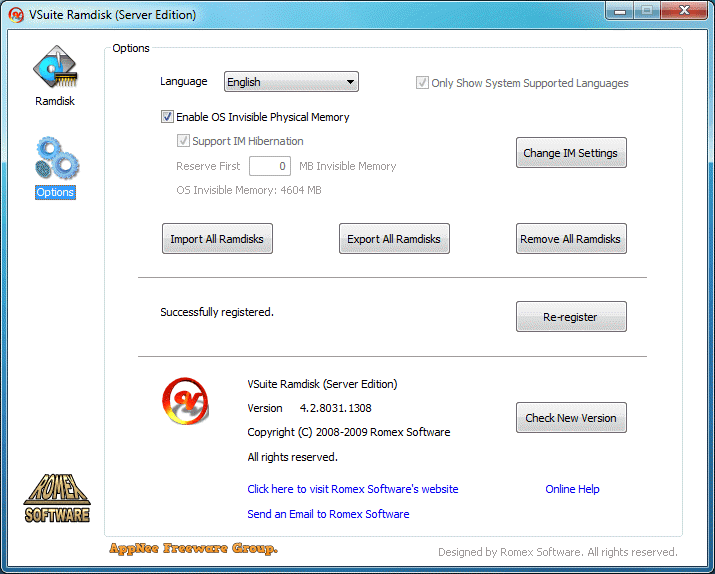Click the Re-register button
Screen dimensions: 715x574
coord(571,316)
